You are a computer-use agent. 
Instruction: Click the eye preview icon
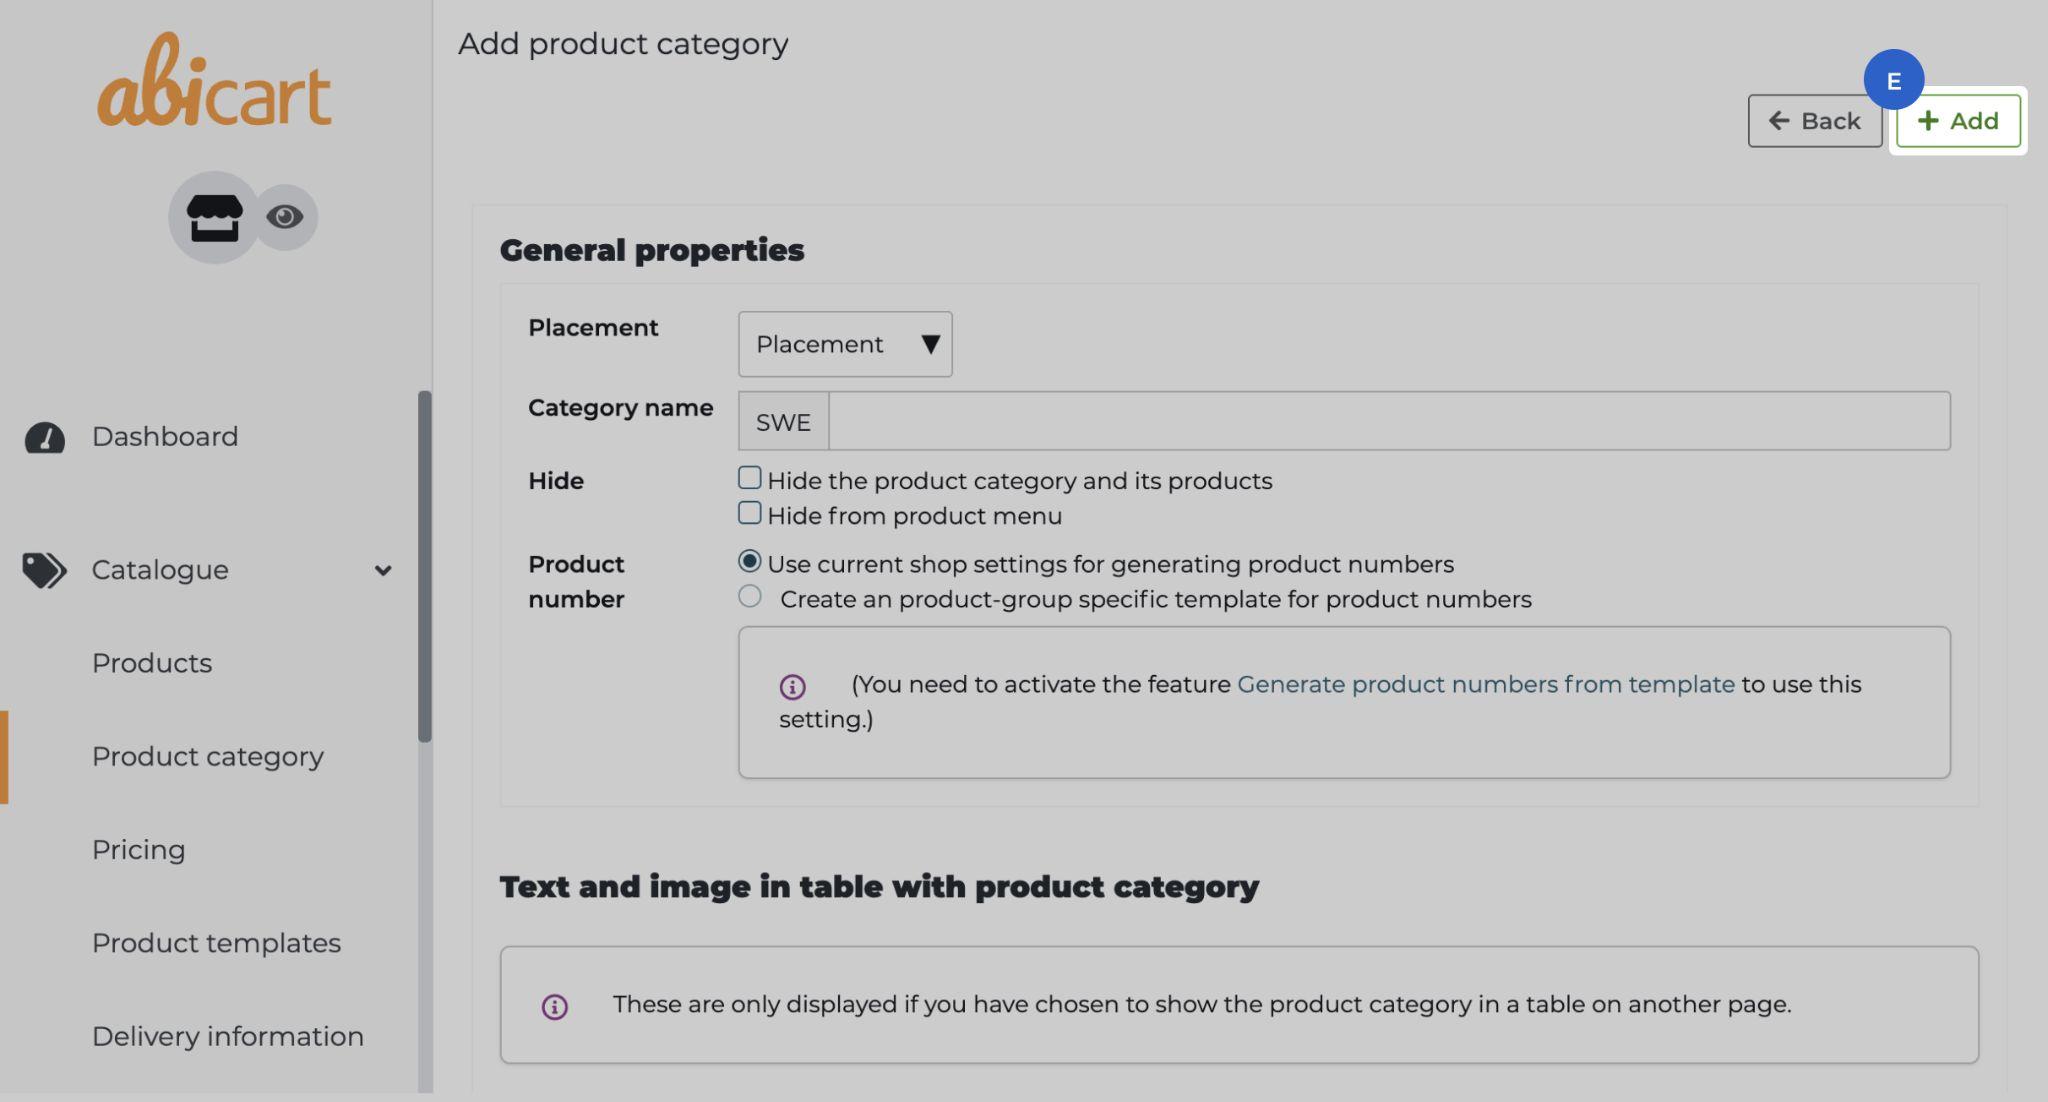pos(285,217)
